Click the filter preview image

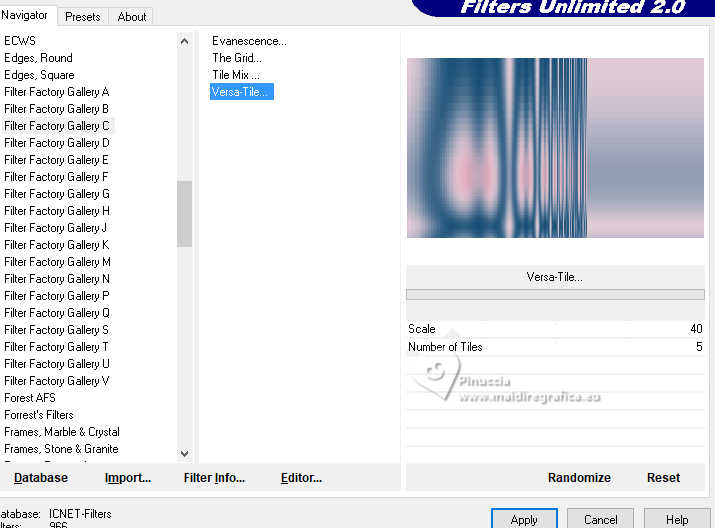[555, 148]
